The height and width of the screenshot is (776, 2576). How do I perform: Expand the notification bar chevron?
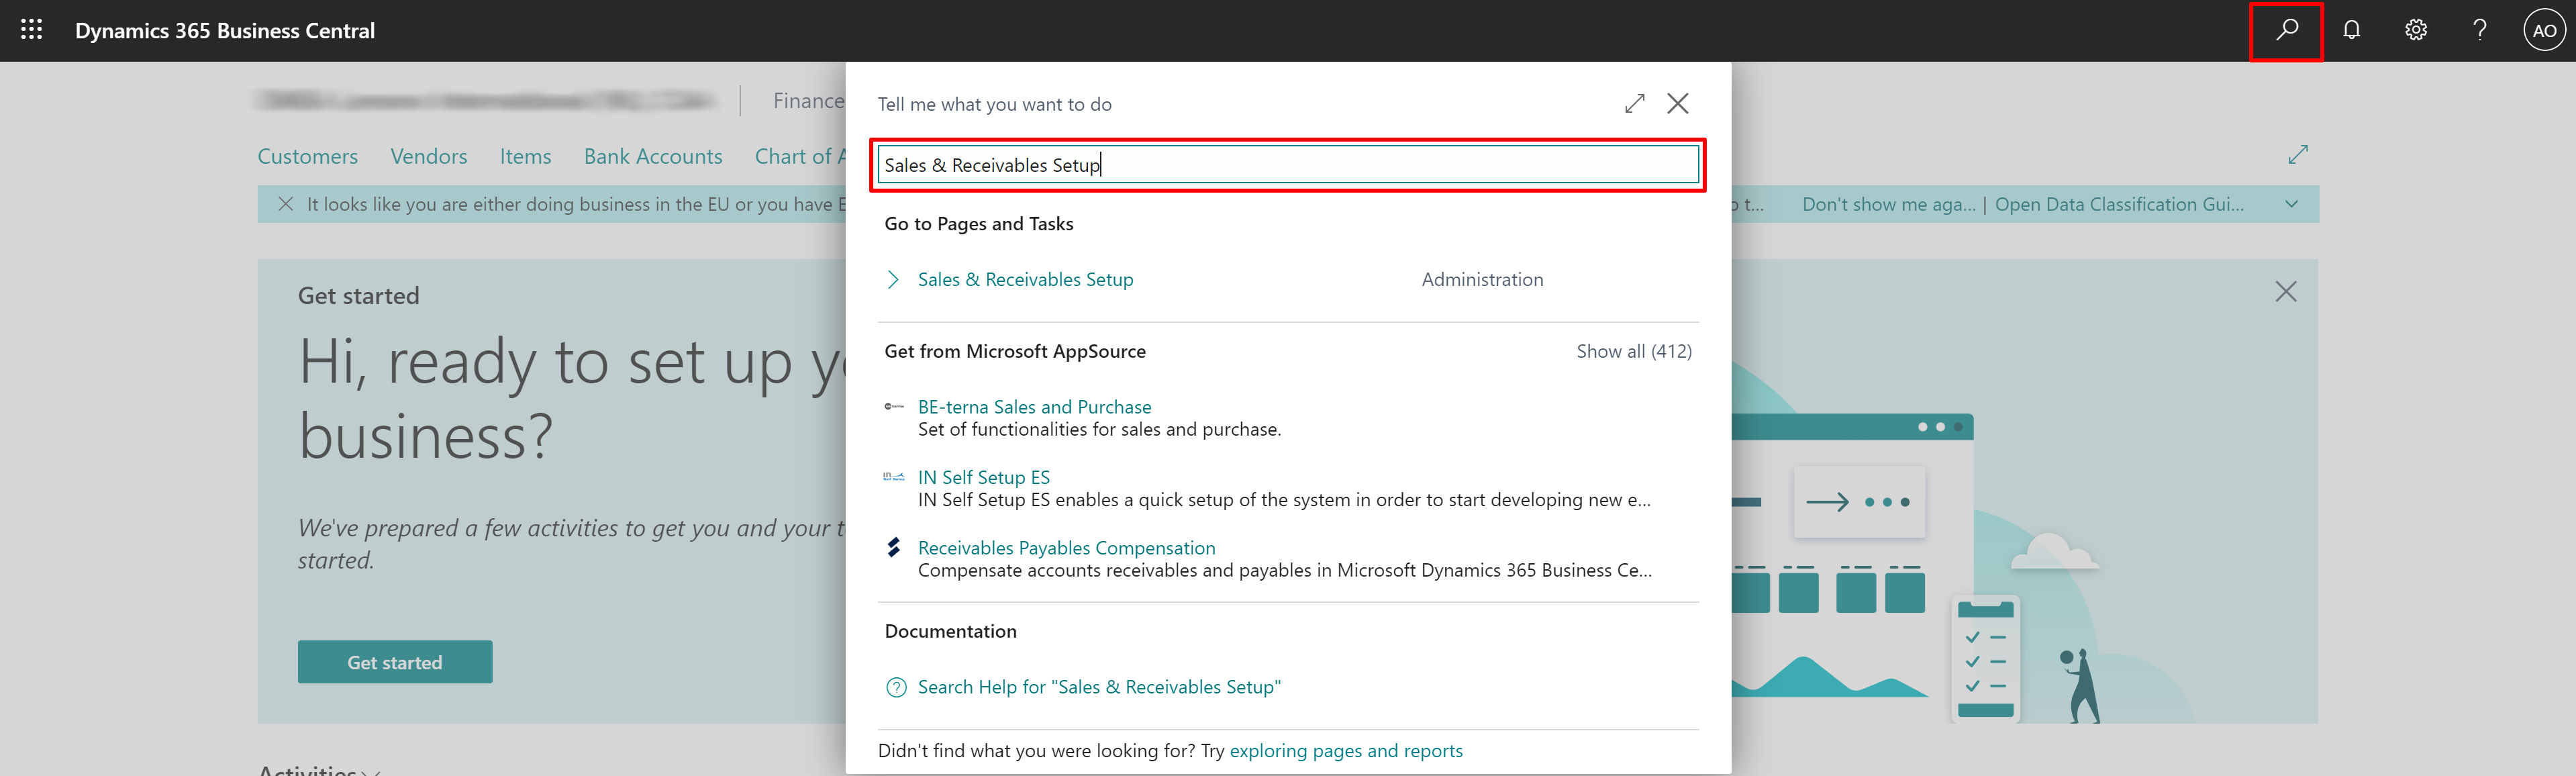point(2291,204)
